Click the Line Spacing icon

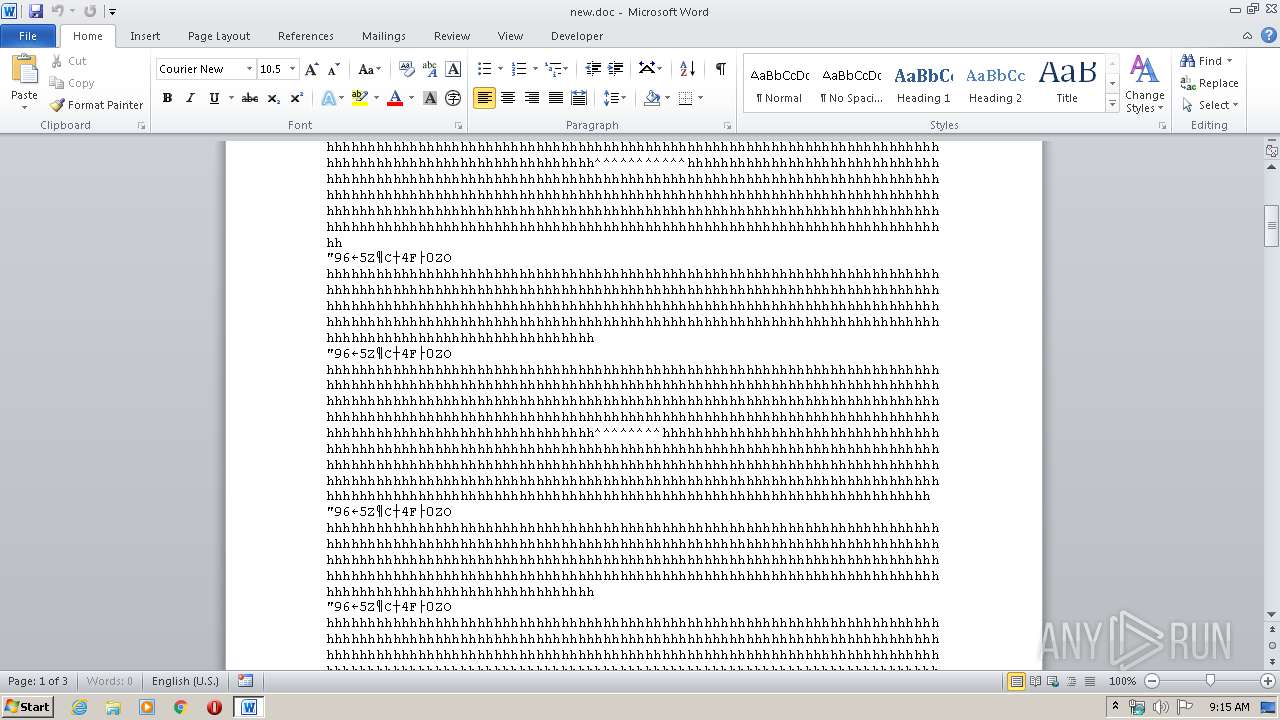[610, 98]
